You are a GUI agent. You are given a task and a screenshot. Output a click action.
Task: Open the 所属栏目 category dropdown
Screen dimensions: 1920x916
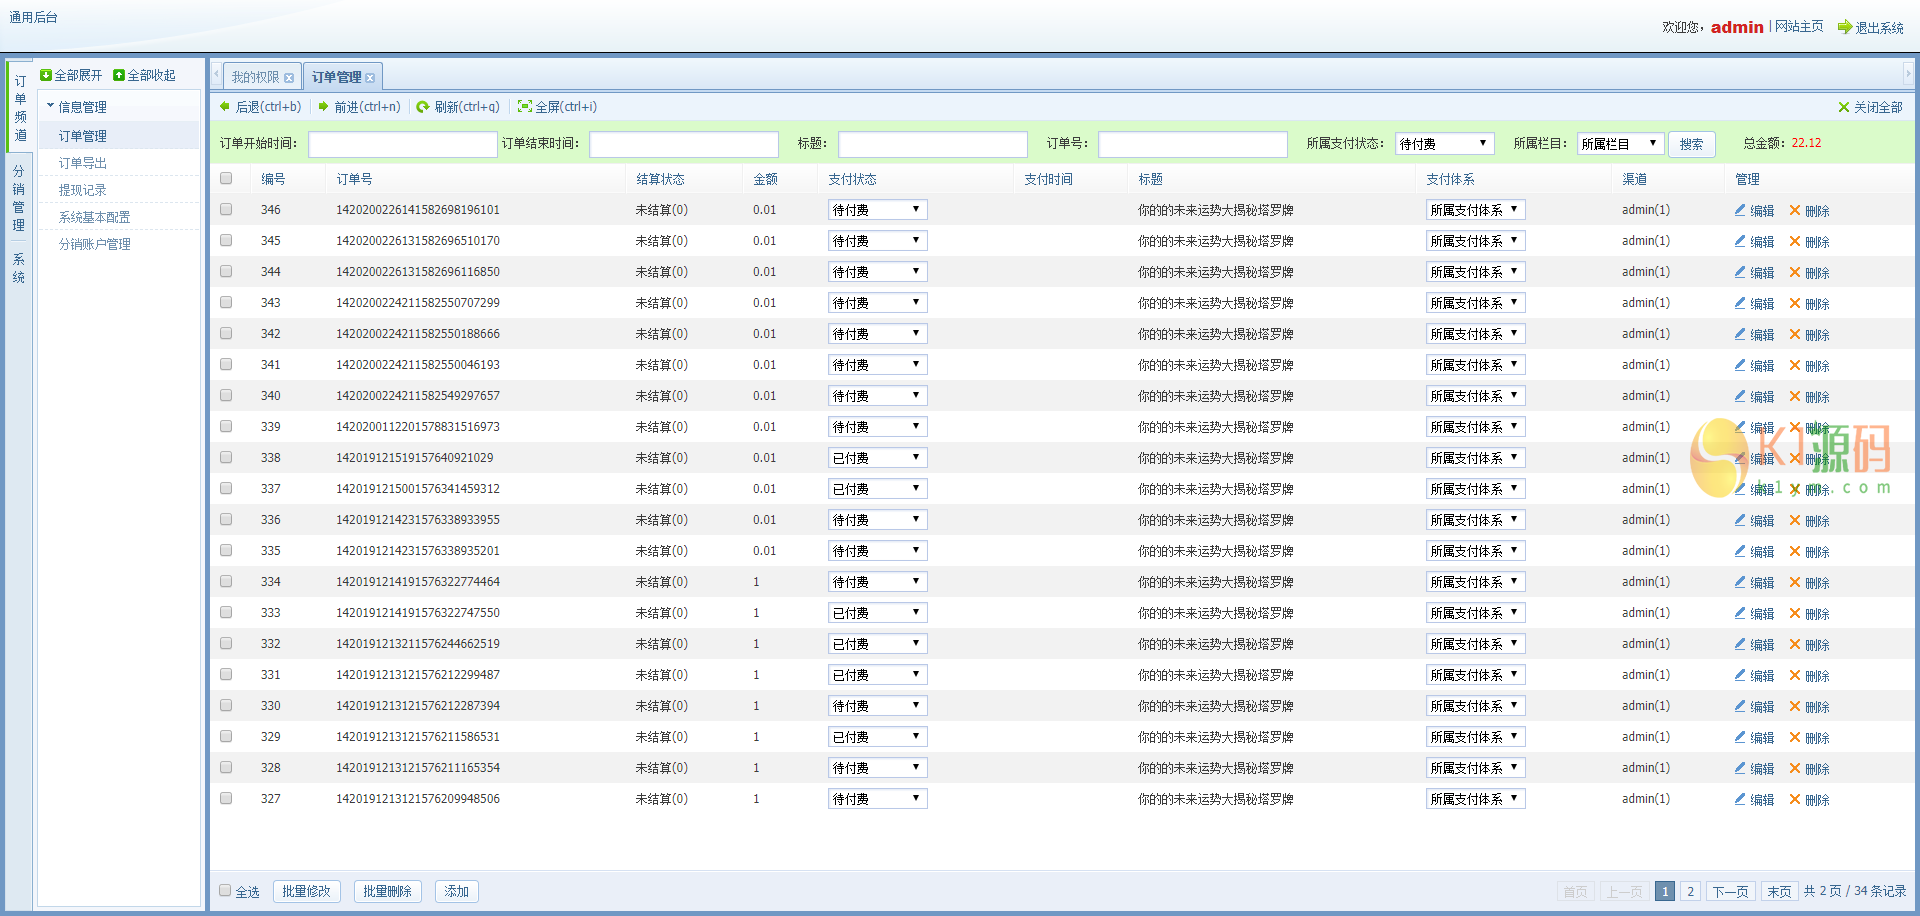pyautogui.click(x=1620, y=144)
